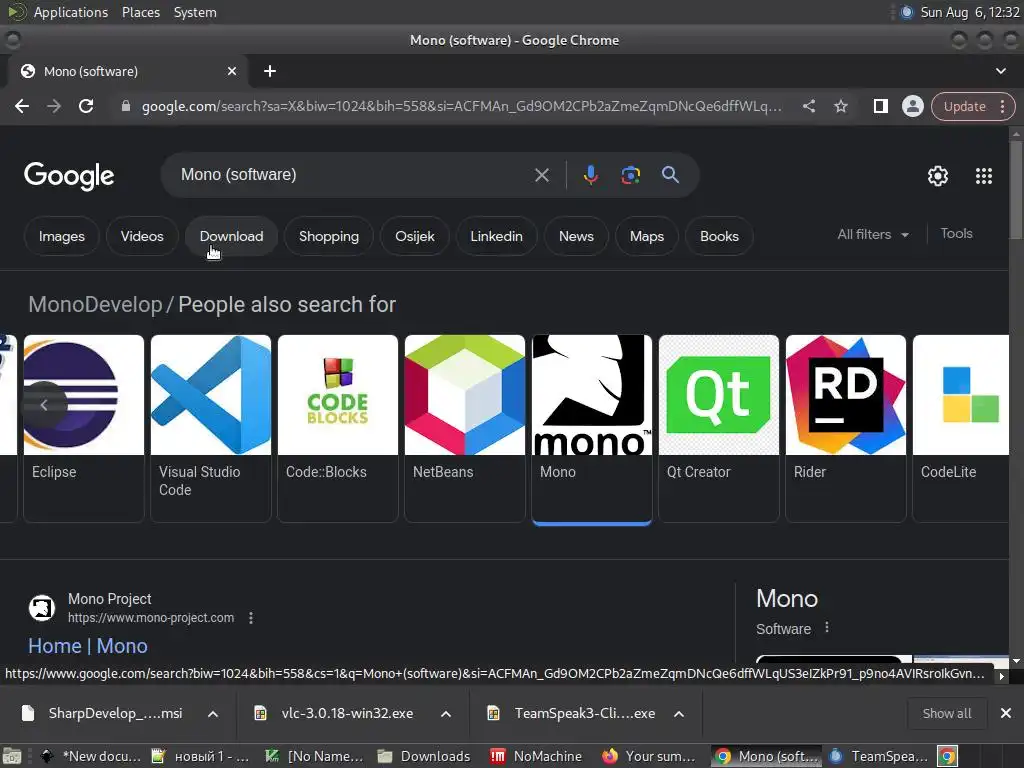This screenshot has height=768, width=1024.
Task: View site information lock icon
Action: click(x=126, y=106)
